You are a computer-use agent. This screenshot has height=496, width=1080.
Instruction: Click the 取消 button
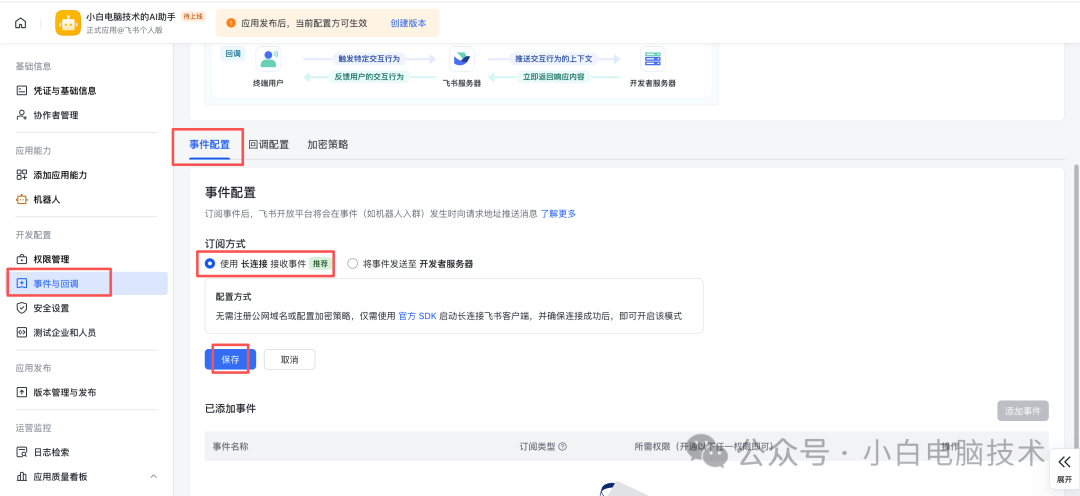point(289,360)
